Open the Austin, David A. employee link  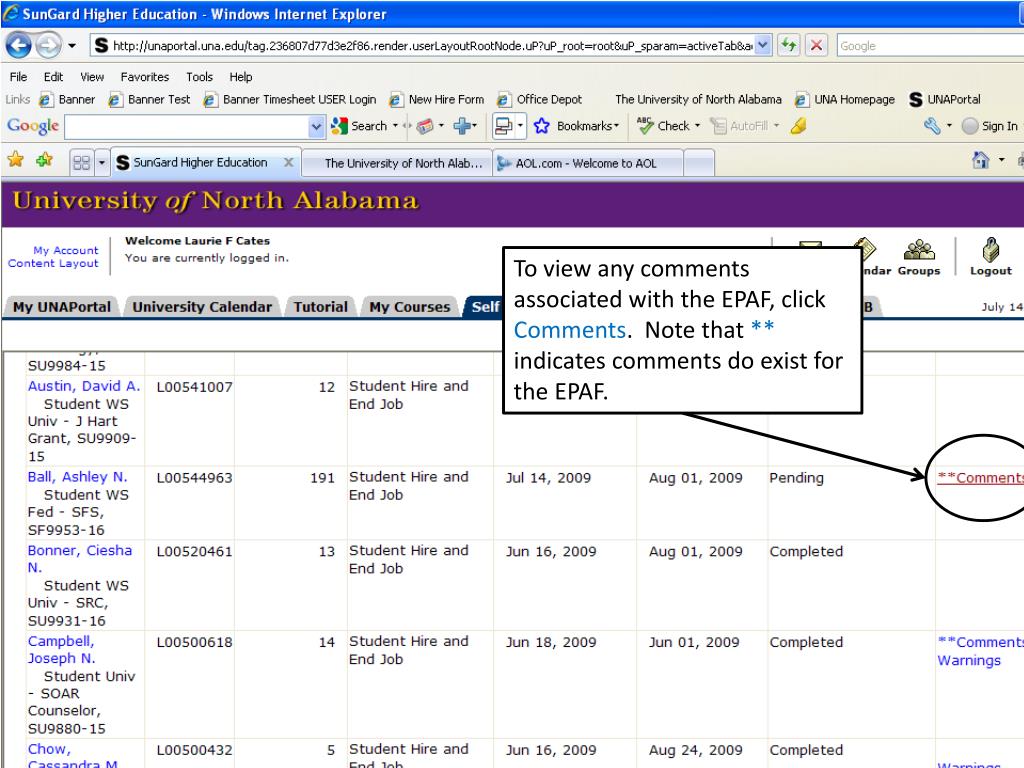click(84, 386)
